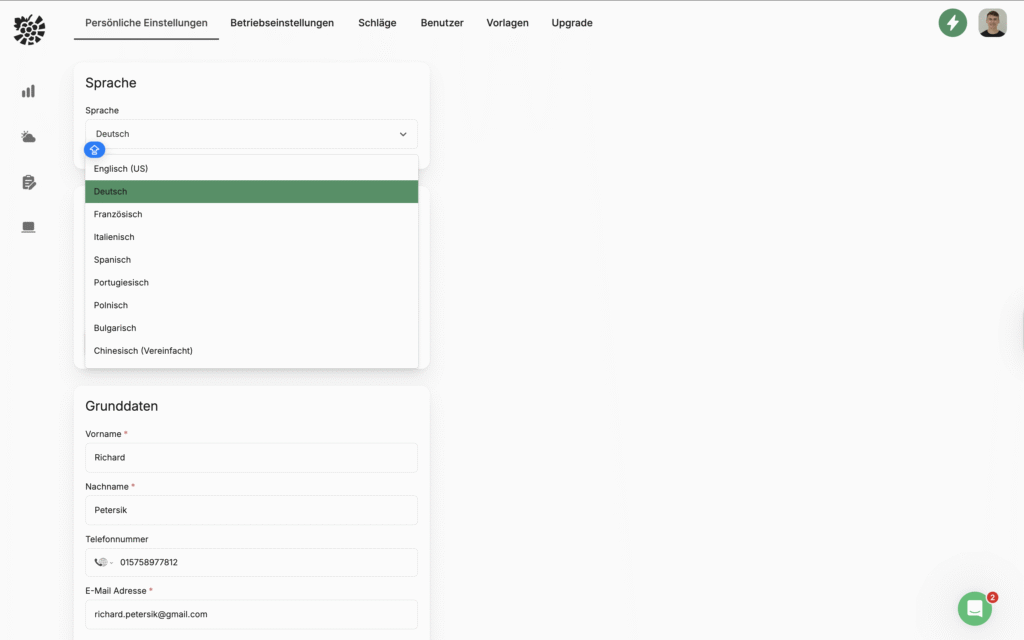Open the clipboard notes sidebar icon

coord(29,182)
